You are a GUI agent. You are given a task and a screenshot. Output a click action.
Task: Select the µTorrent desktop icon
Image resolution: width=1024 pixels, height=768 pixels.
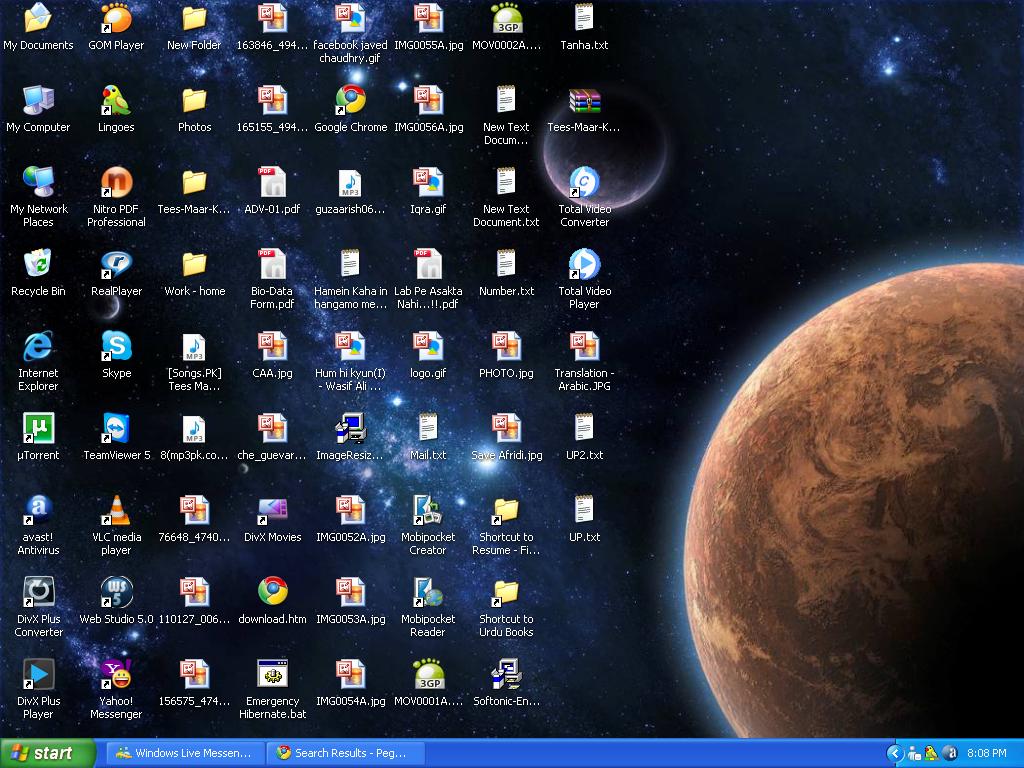[38, 429]
